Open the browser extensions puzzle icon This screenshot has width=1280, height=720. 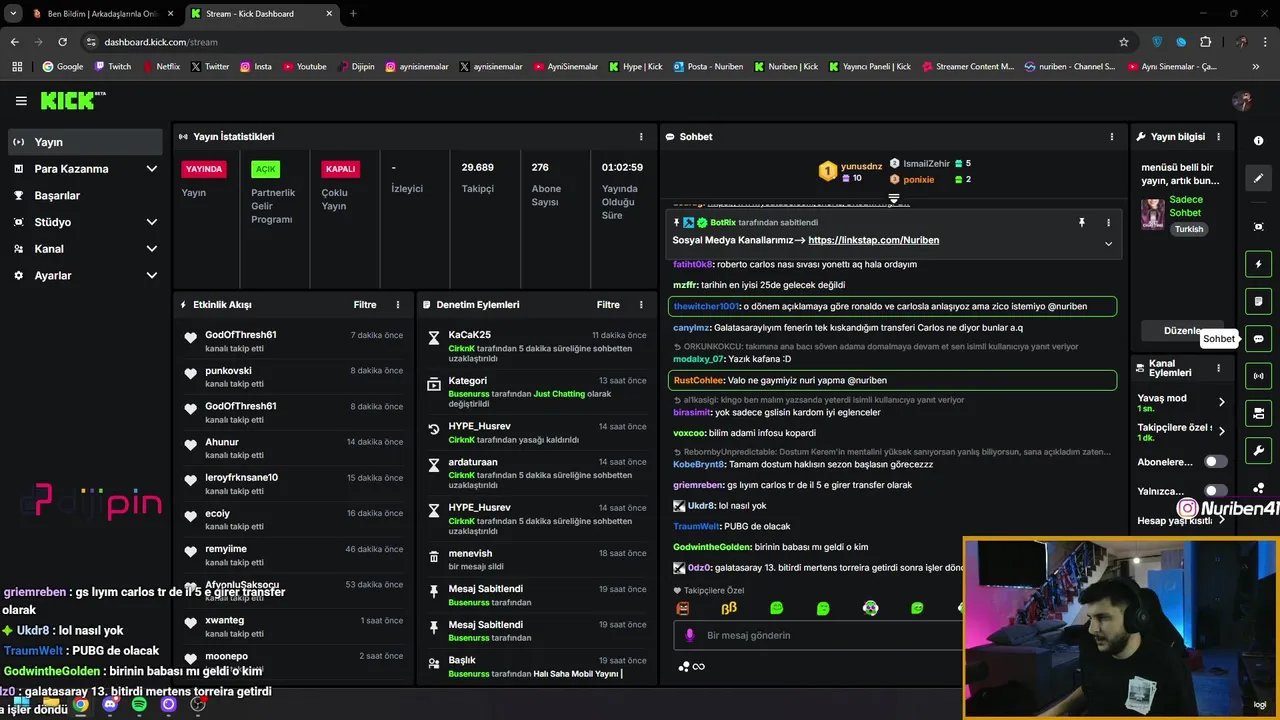1205,42
